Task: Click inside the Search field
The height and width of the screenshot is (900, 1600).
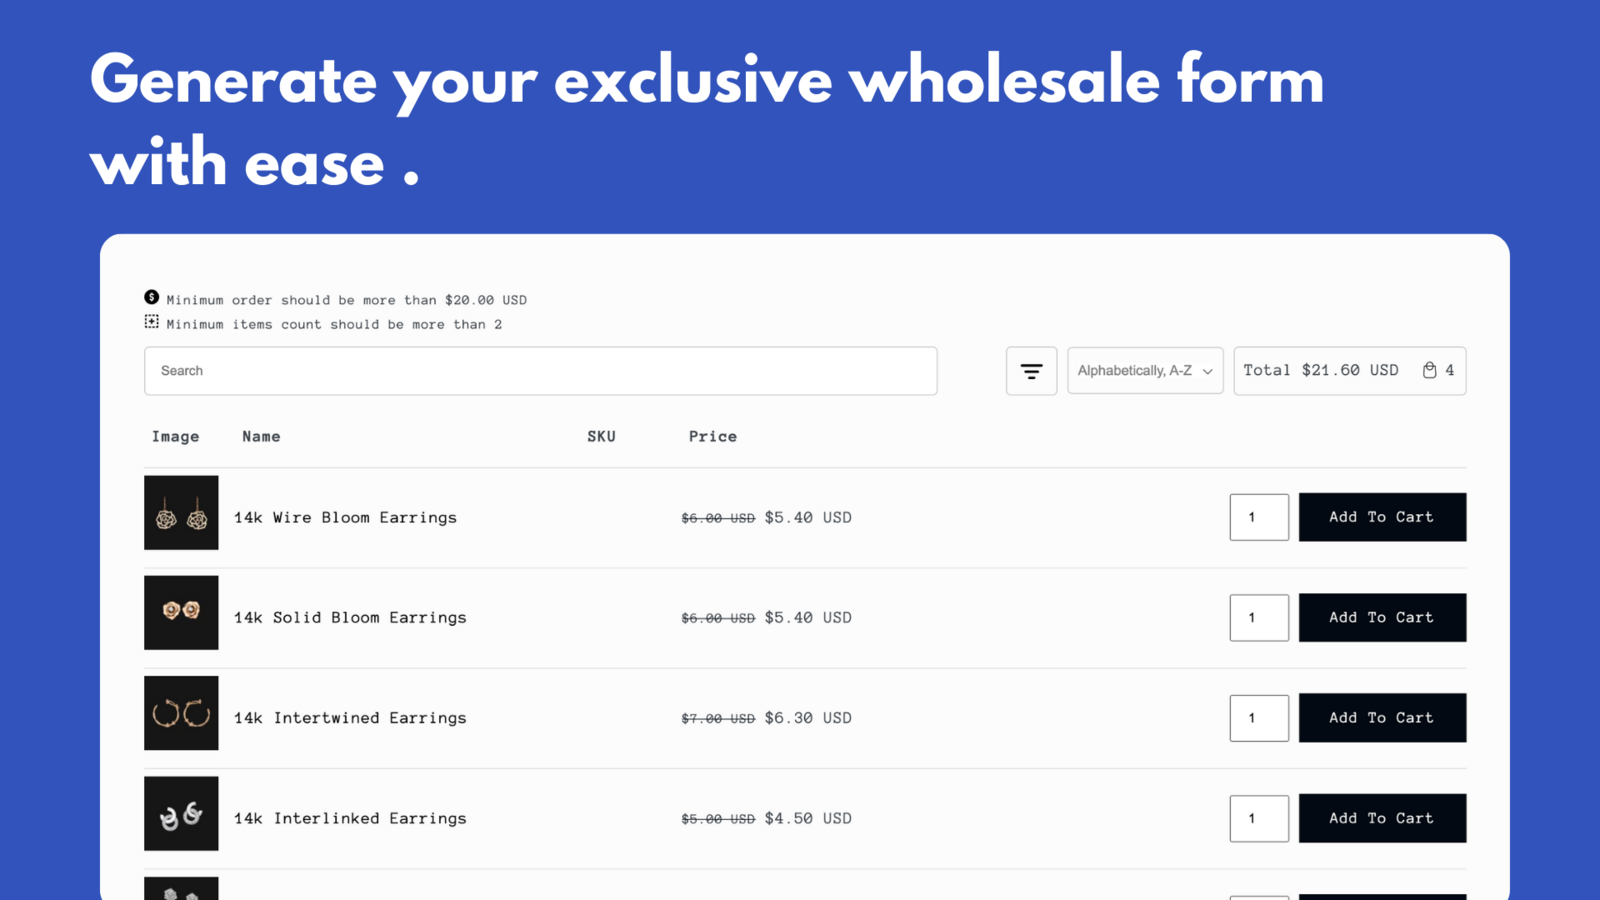Action: (x=540, y=370)
